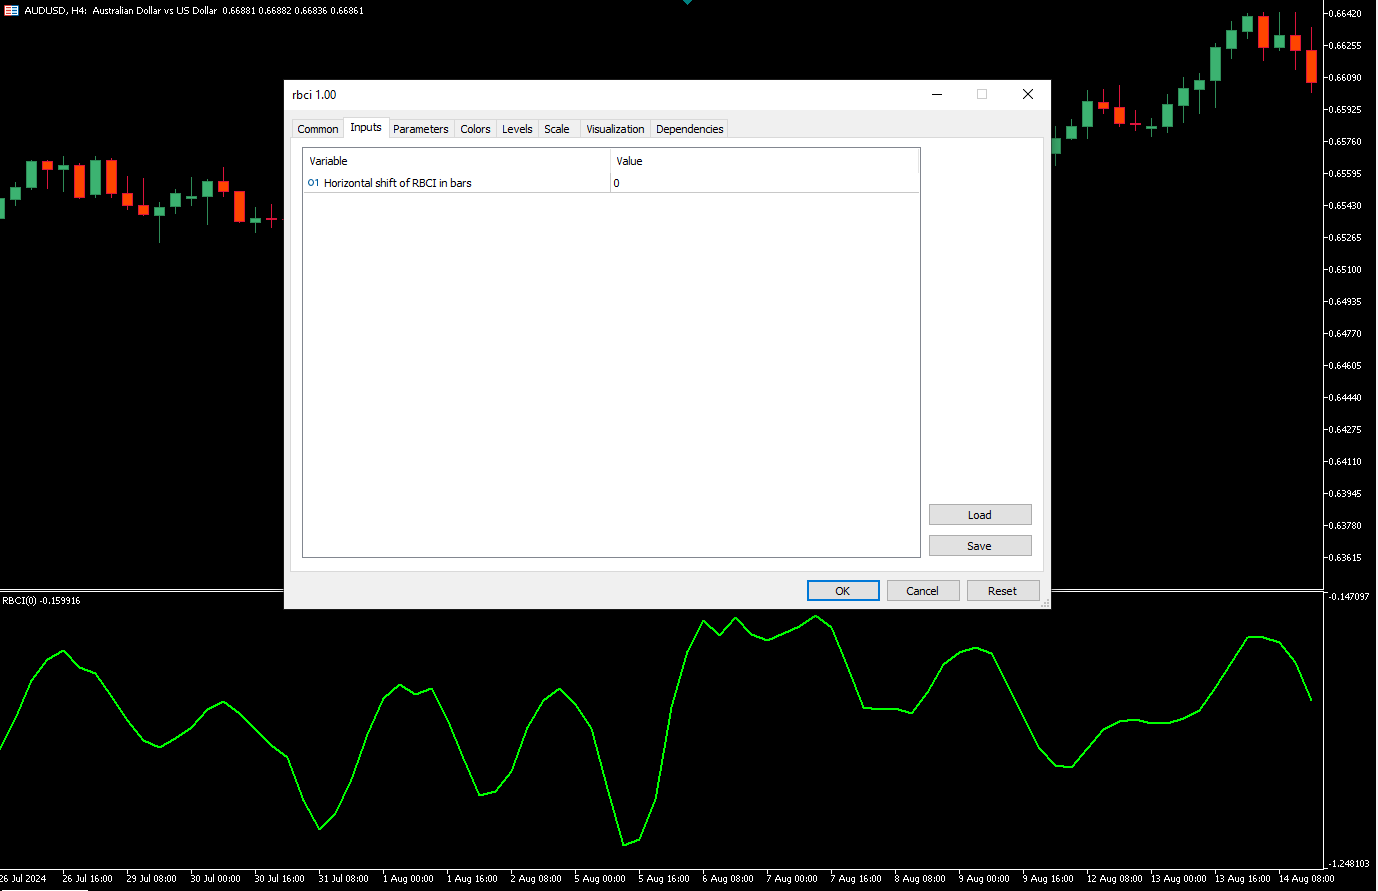Save the current input settings
1378x891 pixels.
click(x=980, y=546)
